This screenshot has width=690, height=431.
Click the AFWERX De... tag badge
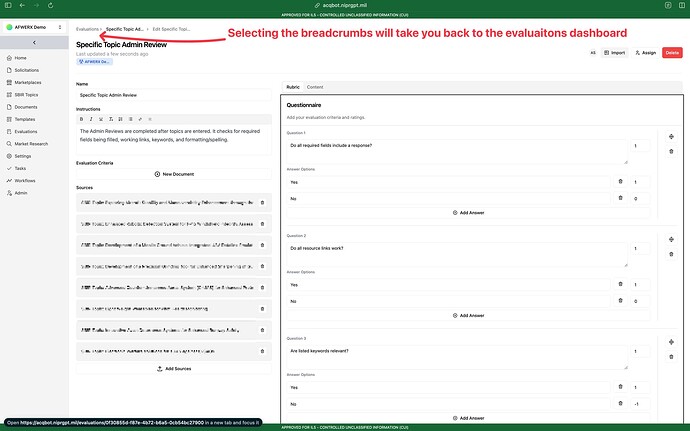click(x=95, y=62)
